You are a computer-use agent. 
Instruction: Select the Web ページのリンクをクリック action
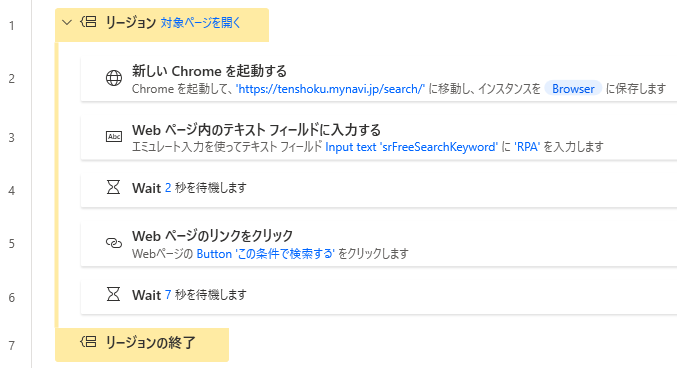click(x=379, y=244)
